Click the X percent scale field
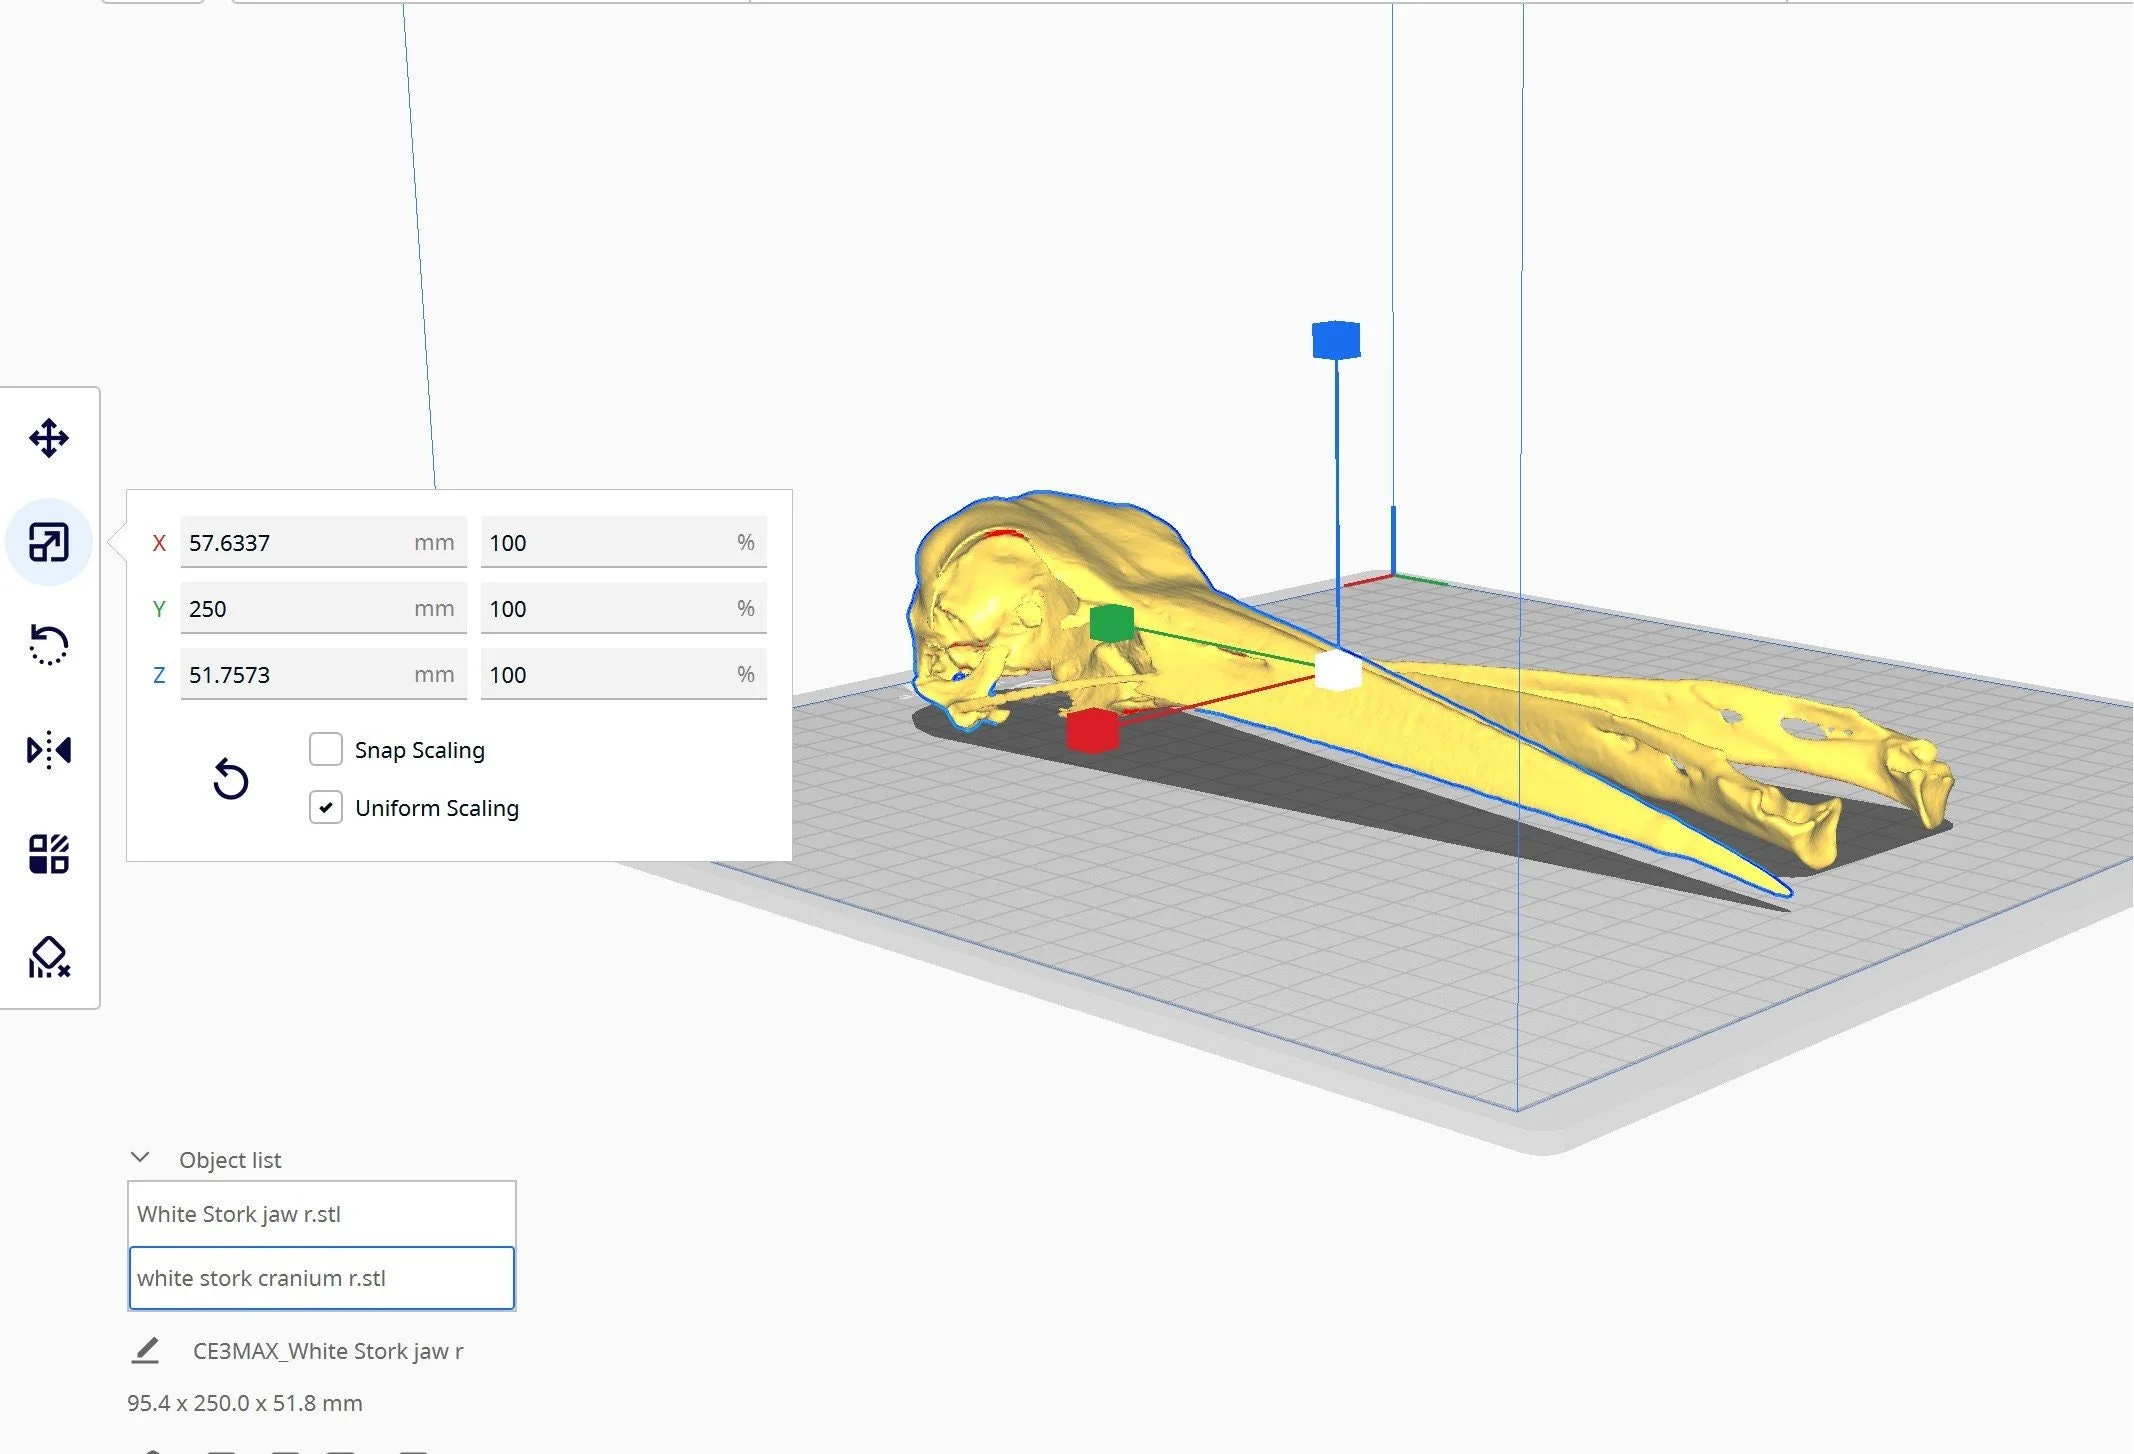The height and width of the screenshot is (1454, 2134). 610,542
